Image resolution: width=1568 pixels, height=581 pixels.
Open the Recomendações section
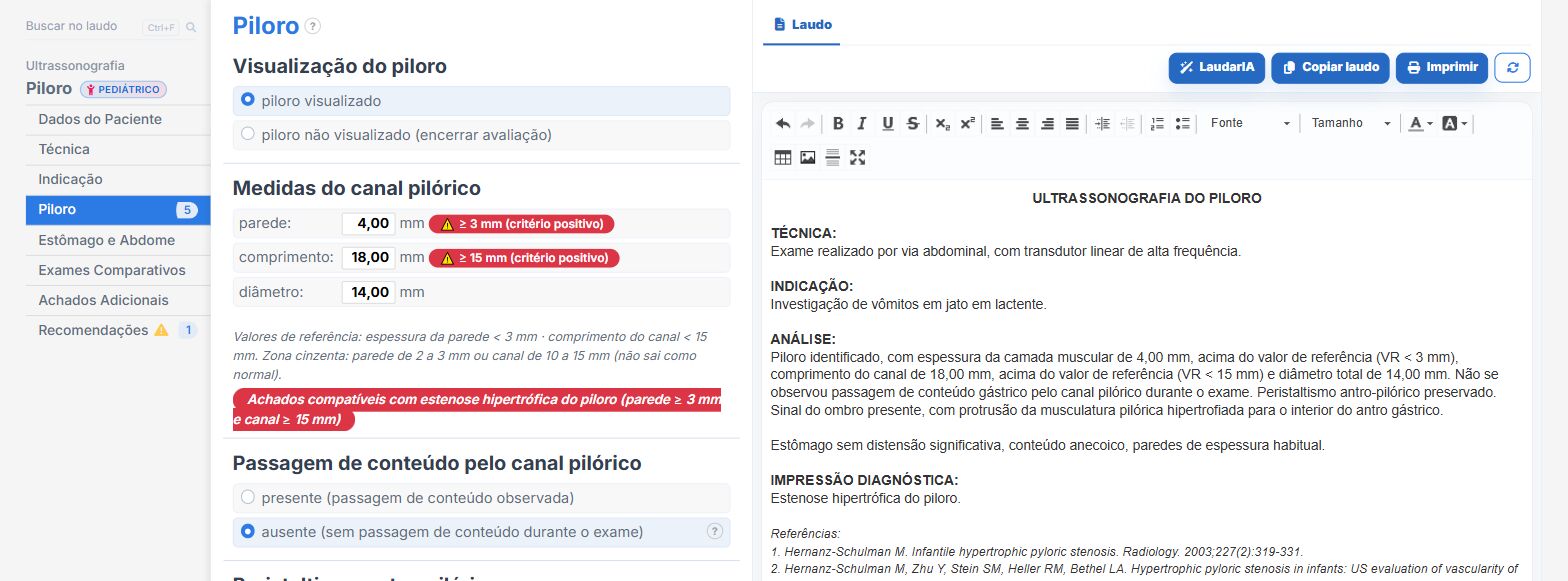118,330
